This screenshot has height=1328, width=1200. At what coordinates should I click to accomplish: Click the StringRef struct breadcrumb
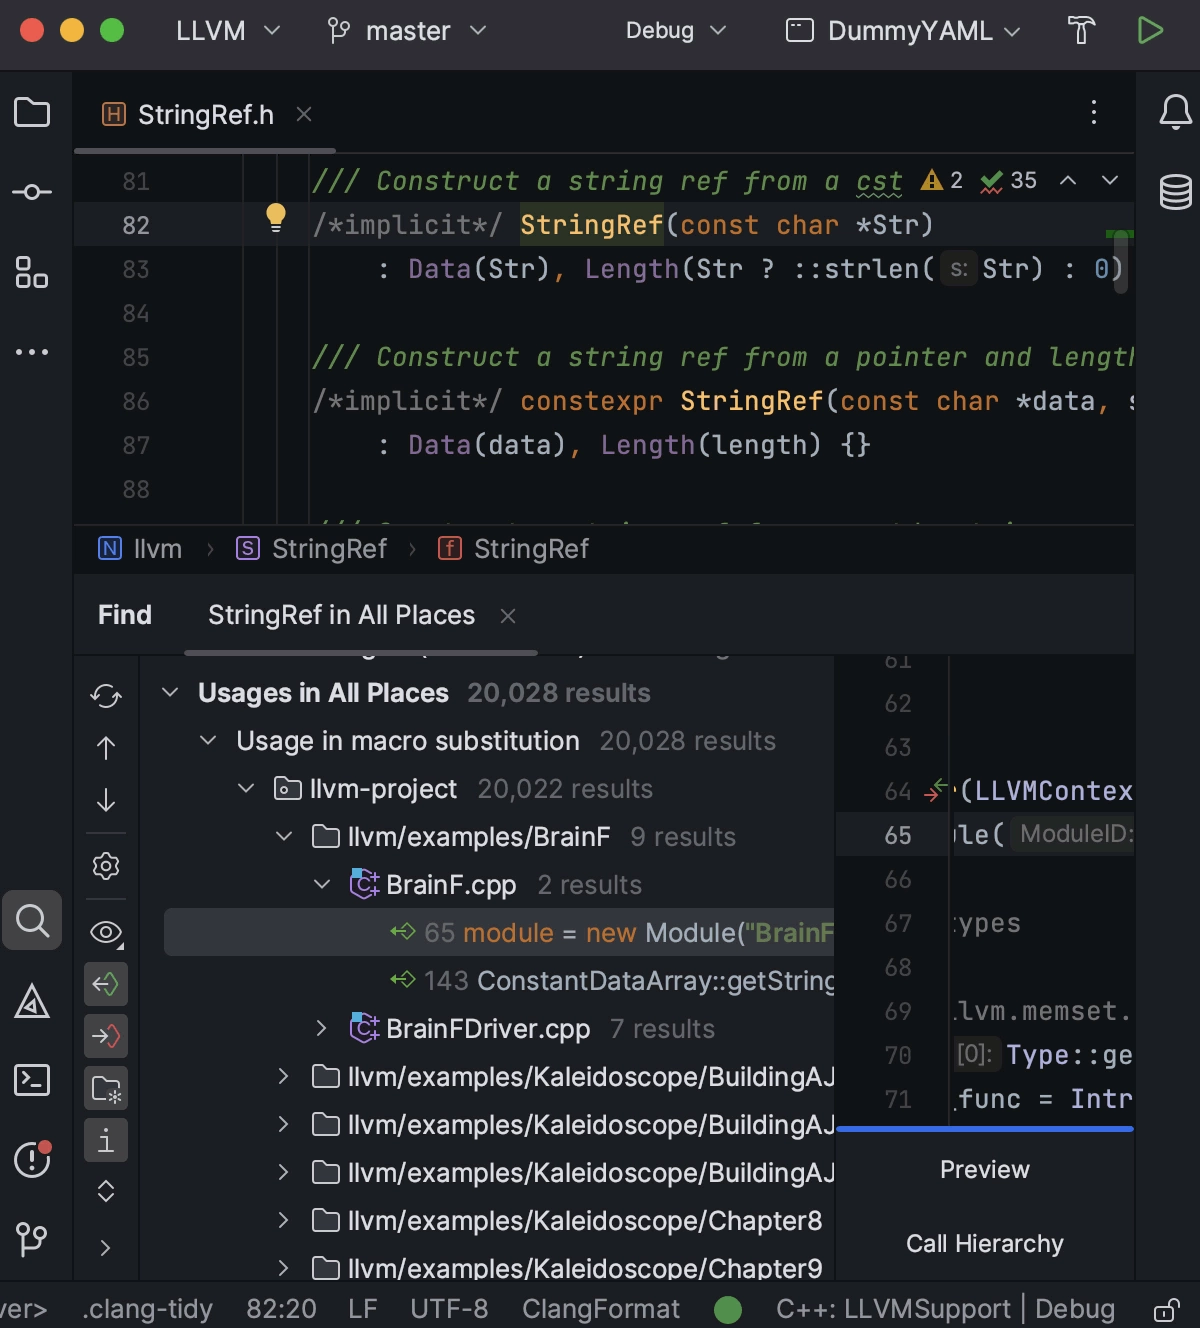(x=311, y=549)
